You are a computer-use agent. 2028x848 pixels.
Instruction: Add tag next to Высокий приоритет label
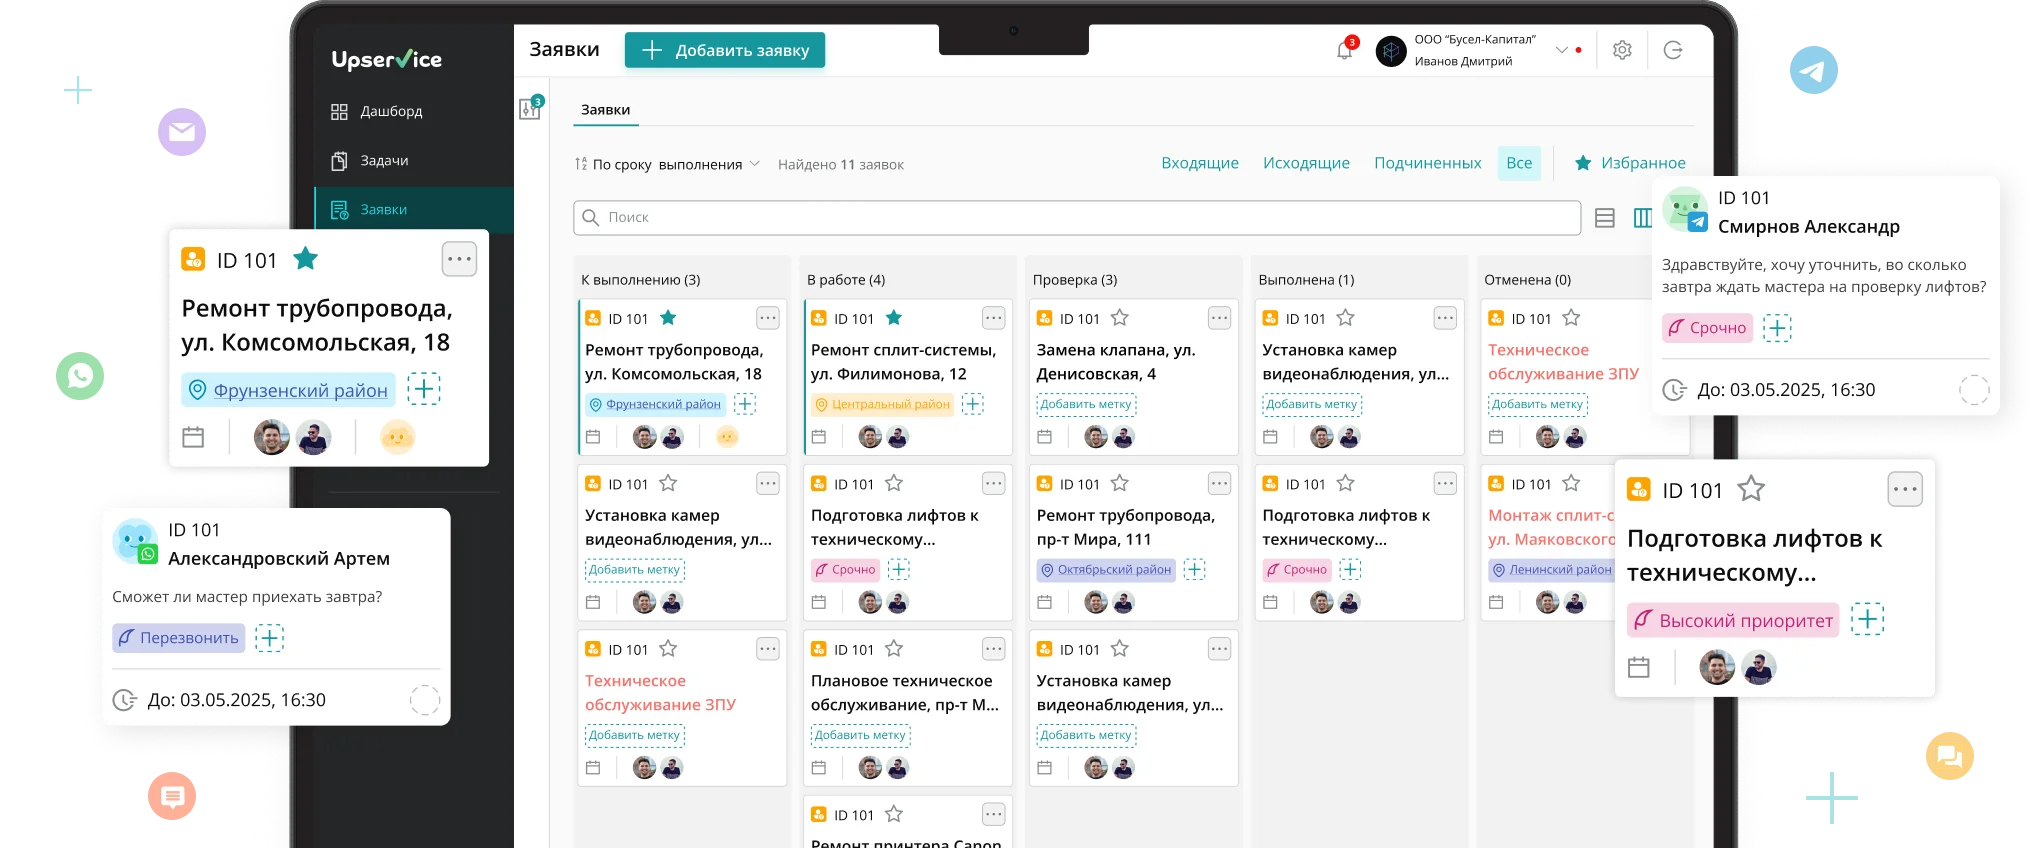(x=1866, y=620)
